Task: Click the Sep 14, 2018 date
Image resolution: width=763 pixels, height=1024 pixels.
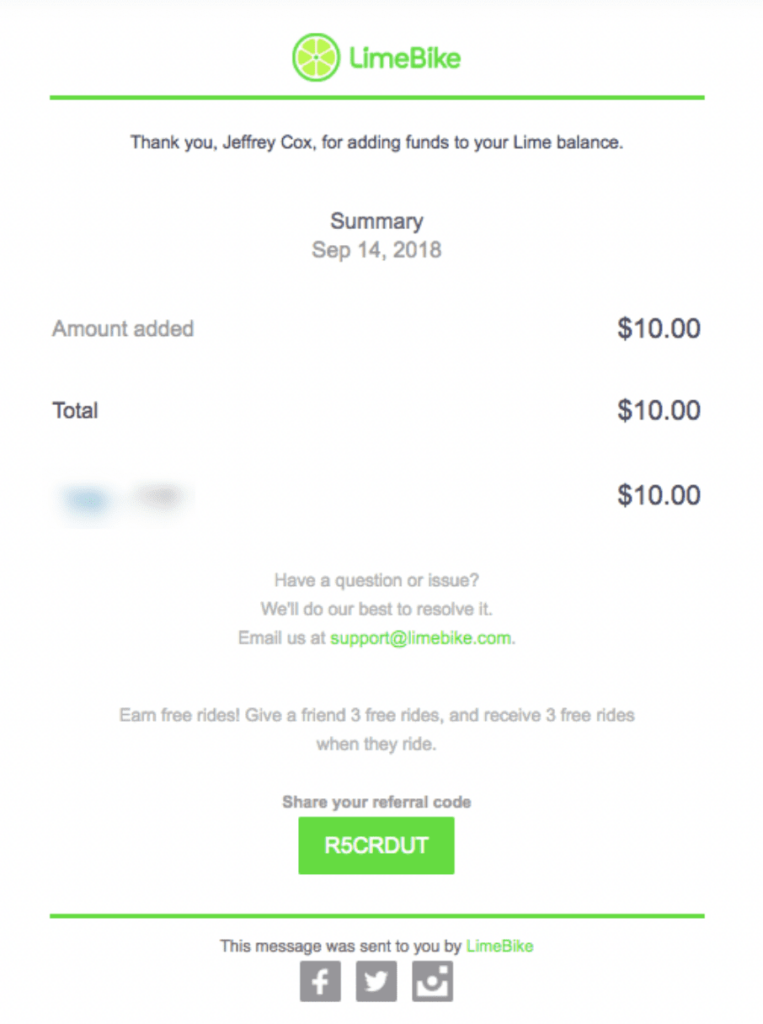Action: tap(377, 250)
